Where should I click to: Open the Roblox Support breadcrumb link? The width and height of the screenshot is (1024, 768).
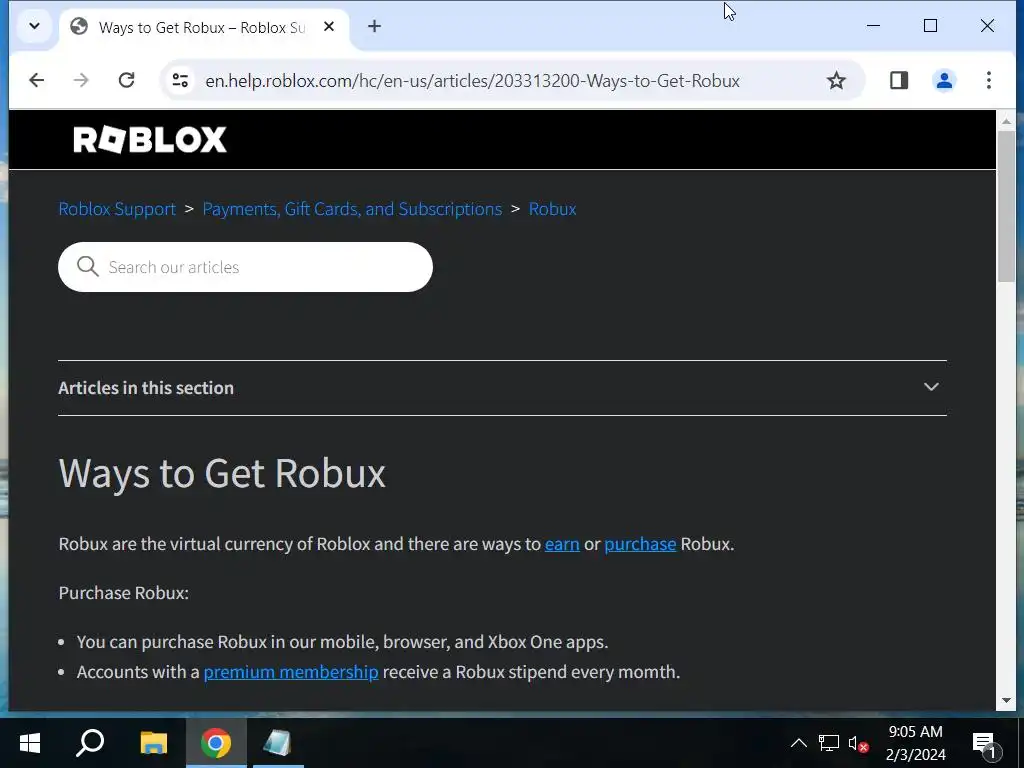click(117, 209)
